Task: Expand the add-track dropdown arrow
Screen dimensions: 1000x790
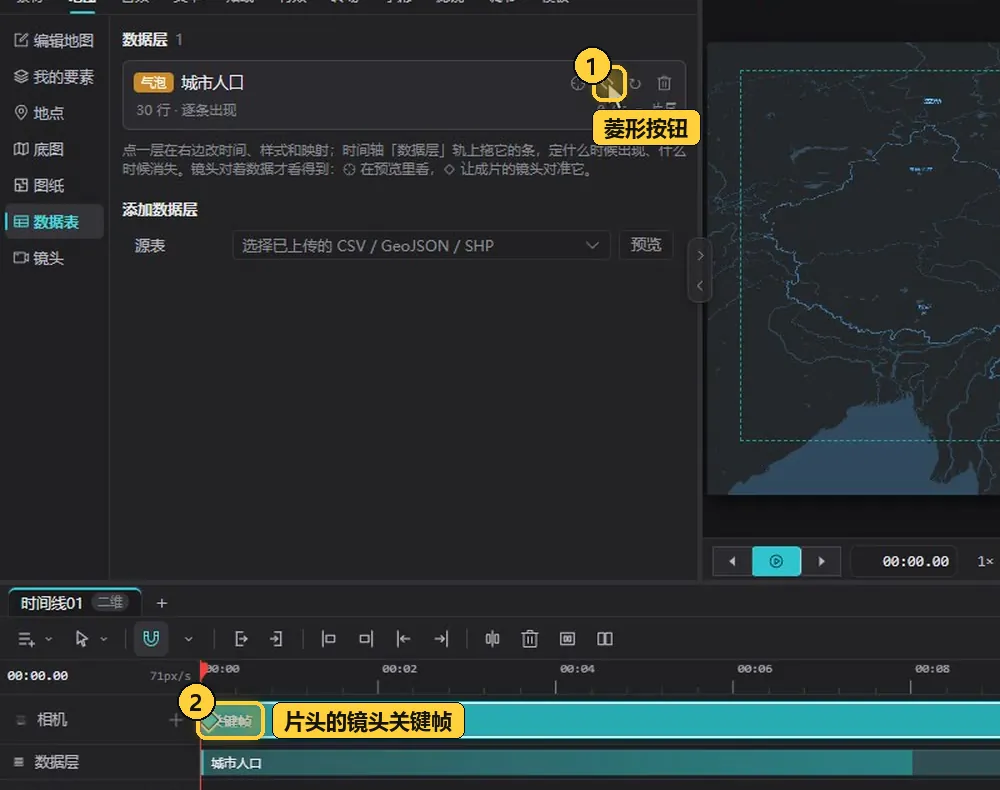Action: pyautogui.click(x=48, y=639)
